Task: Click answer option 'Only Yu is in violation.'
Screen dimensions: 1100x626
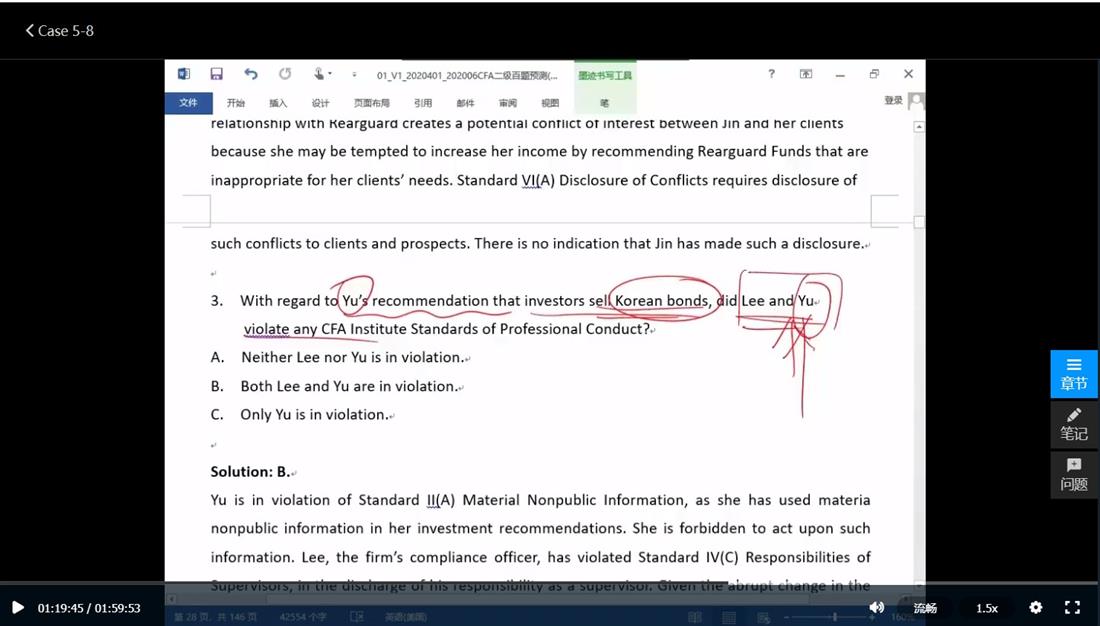Action: coord(314,415)
